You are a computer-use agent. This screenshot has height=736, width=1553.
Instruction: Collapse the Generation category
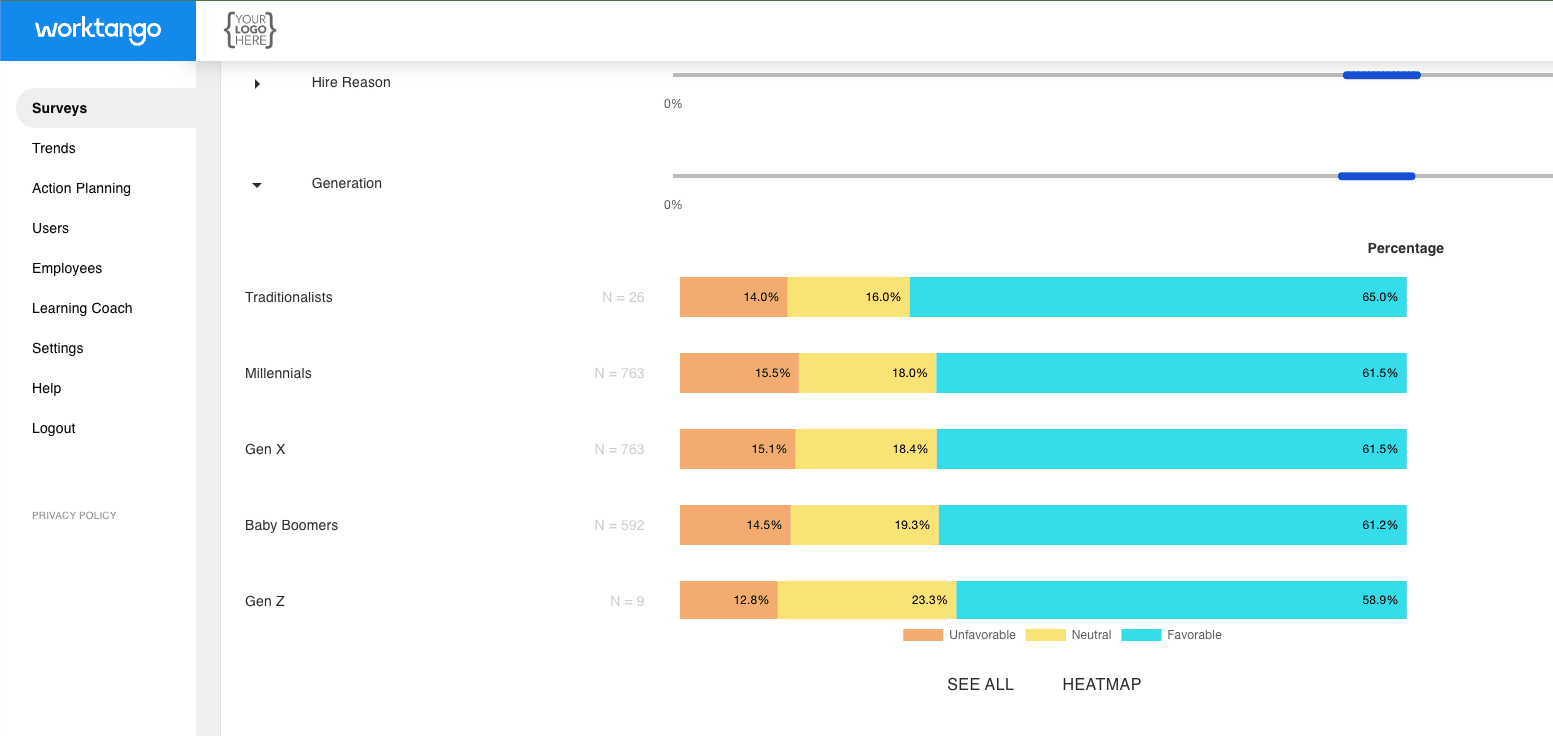click(257, 184)
